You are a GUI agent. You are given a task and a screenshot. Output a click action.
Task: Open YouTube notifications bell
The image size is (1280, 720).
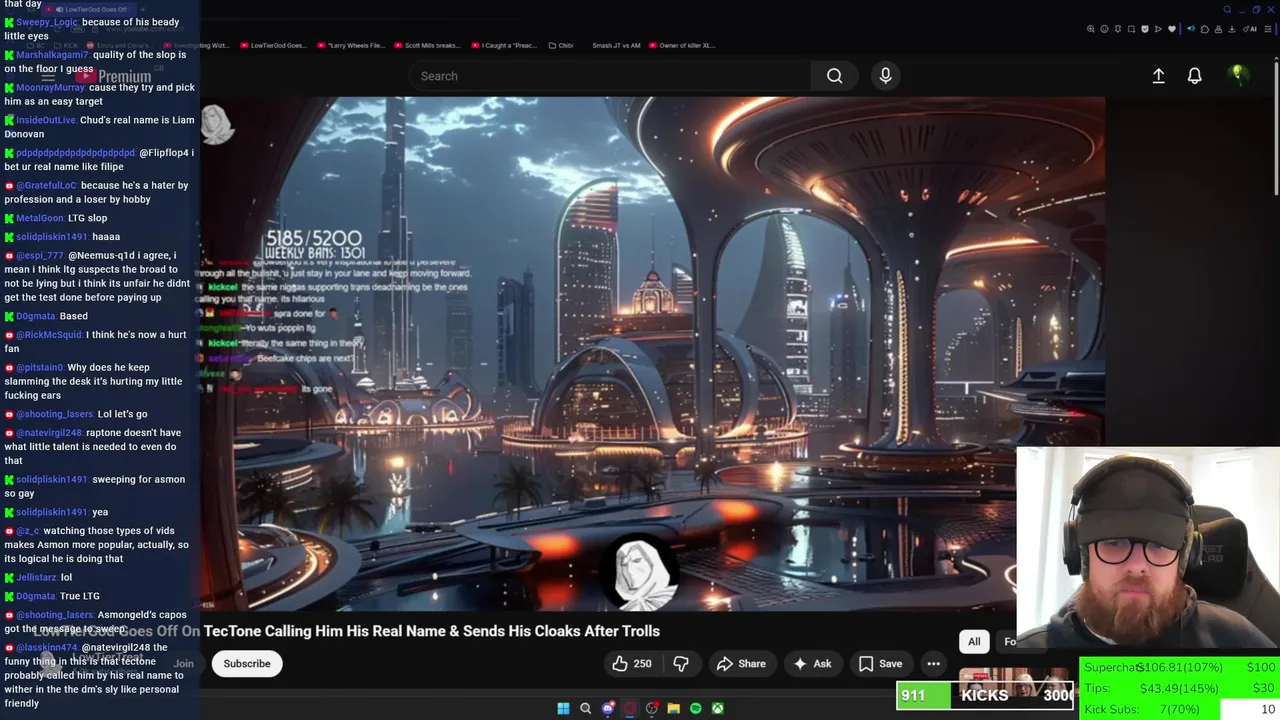(1194, 76)
